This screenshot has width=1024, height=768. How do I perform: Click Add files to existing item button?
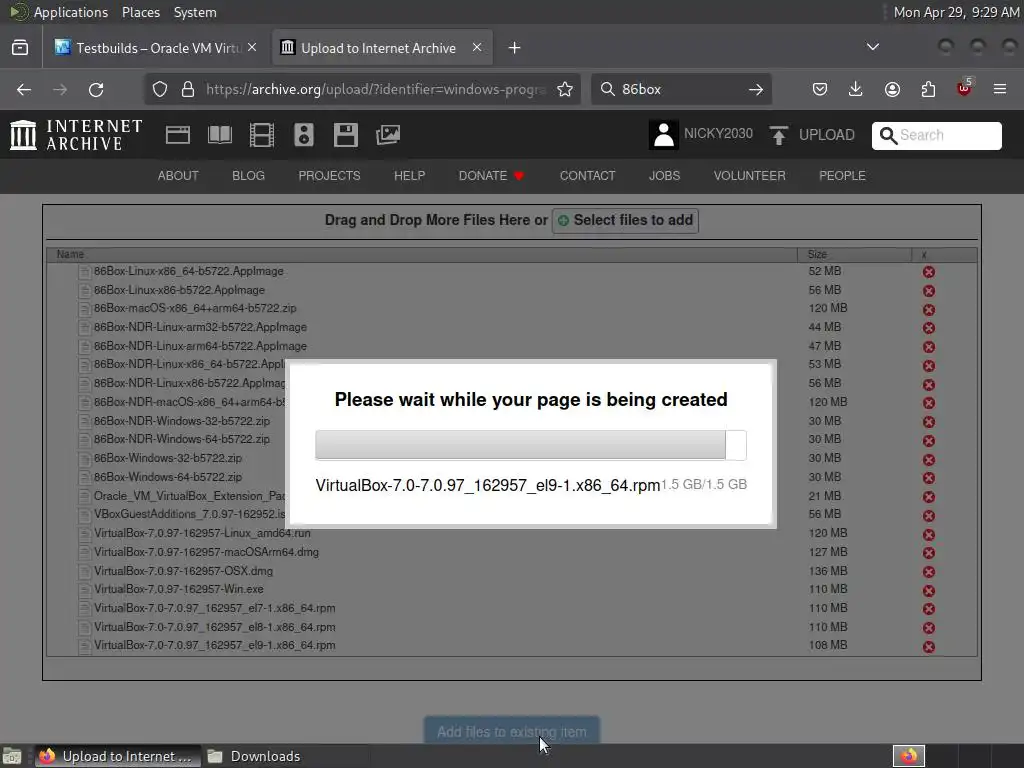point(512,731)
